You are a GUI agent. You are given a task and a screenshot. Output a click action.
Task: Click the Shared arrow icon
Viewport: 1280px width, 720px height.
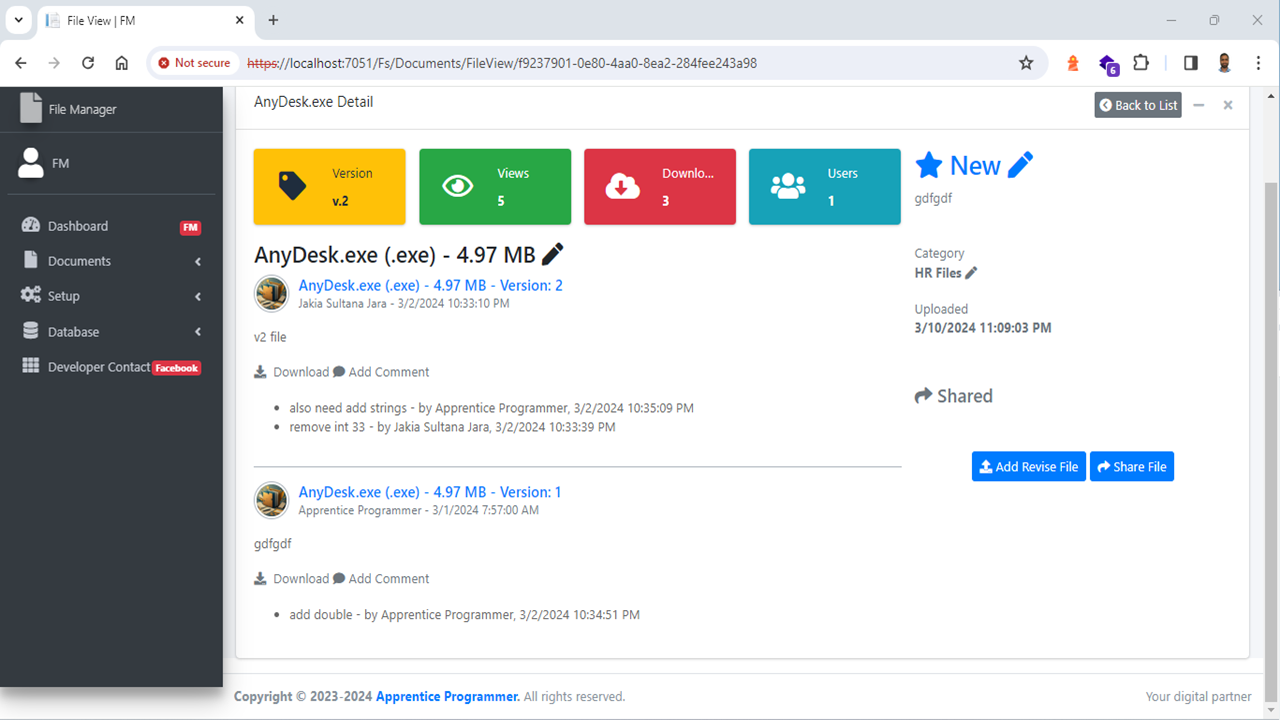923,396
